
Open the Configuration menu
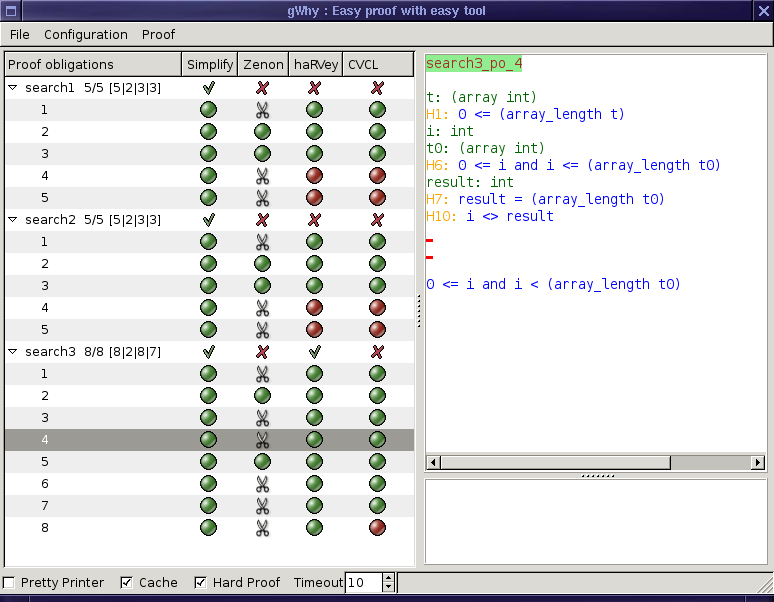pyautogui.click(x=86, y=35)
